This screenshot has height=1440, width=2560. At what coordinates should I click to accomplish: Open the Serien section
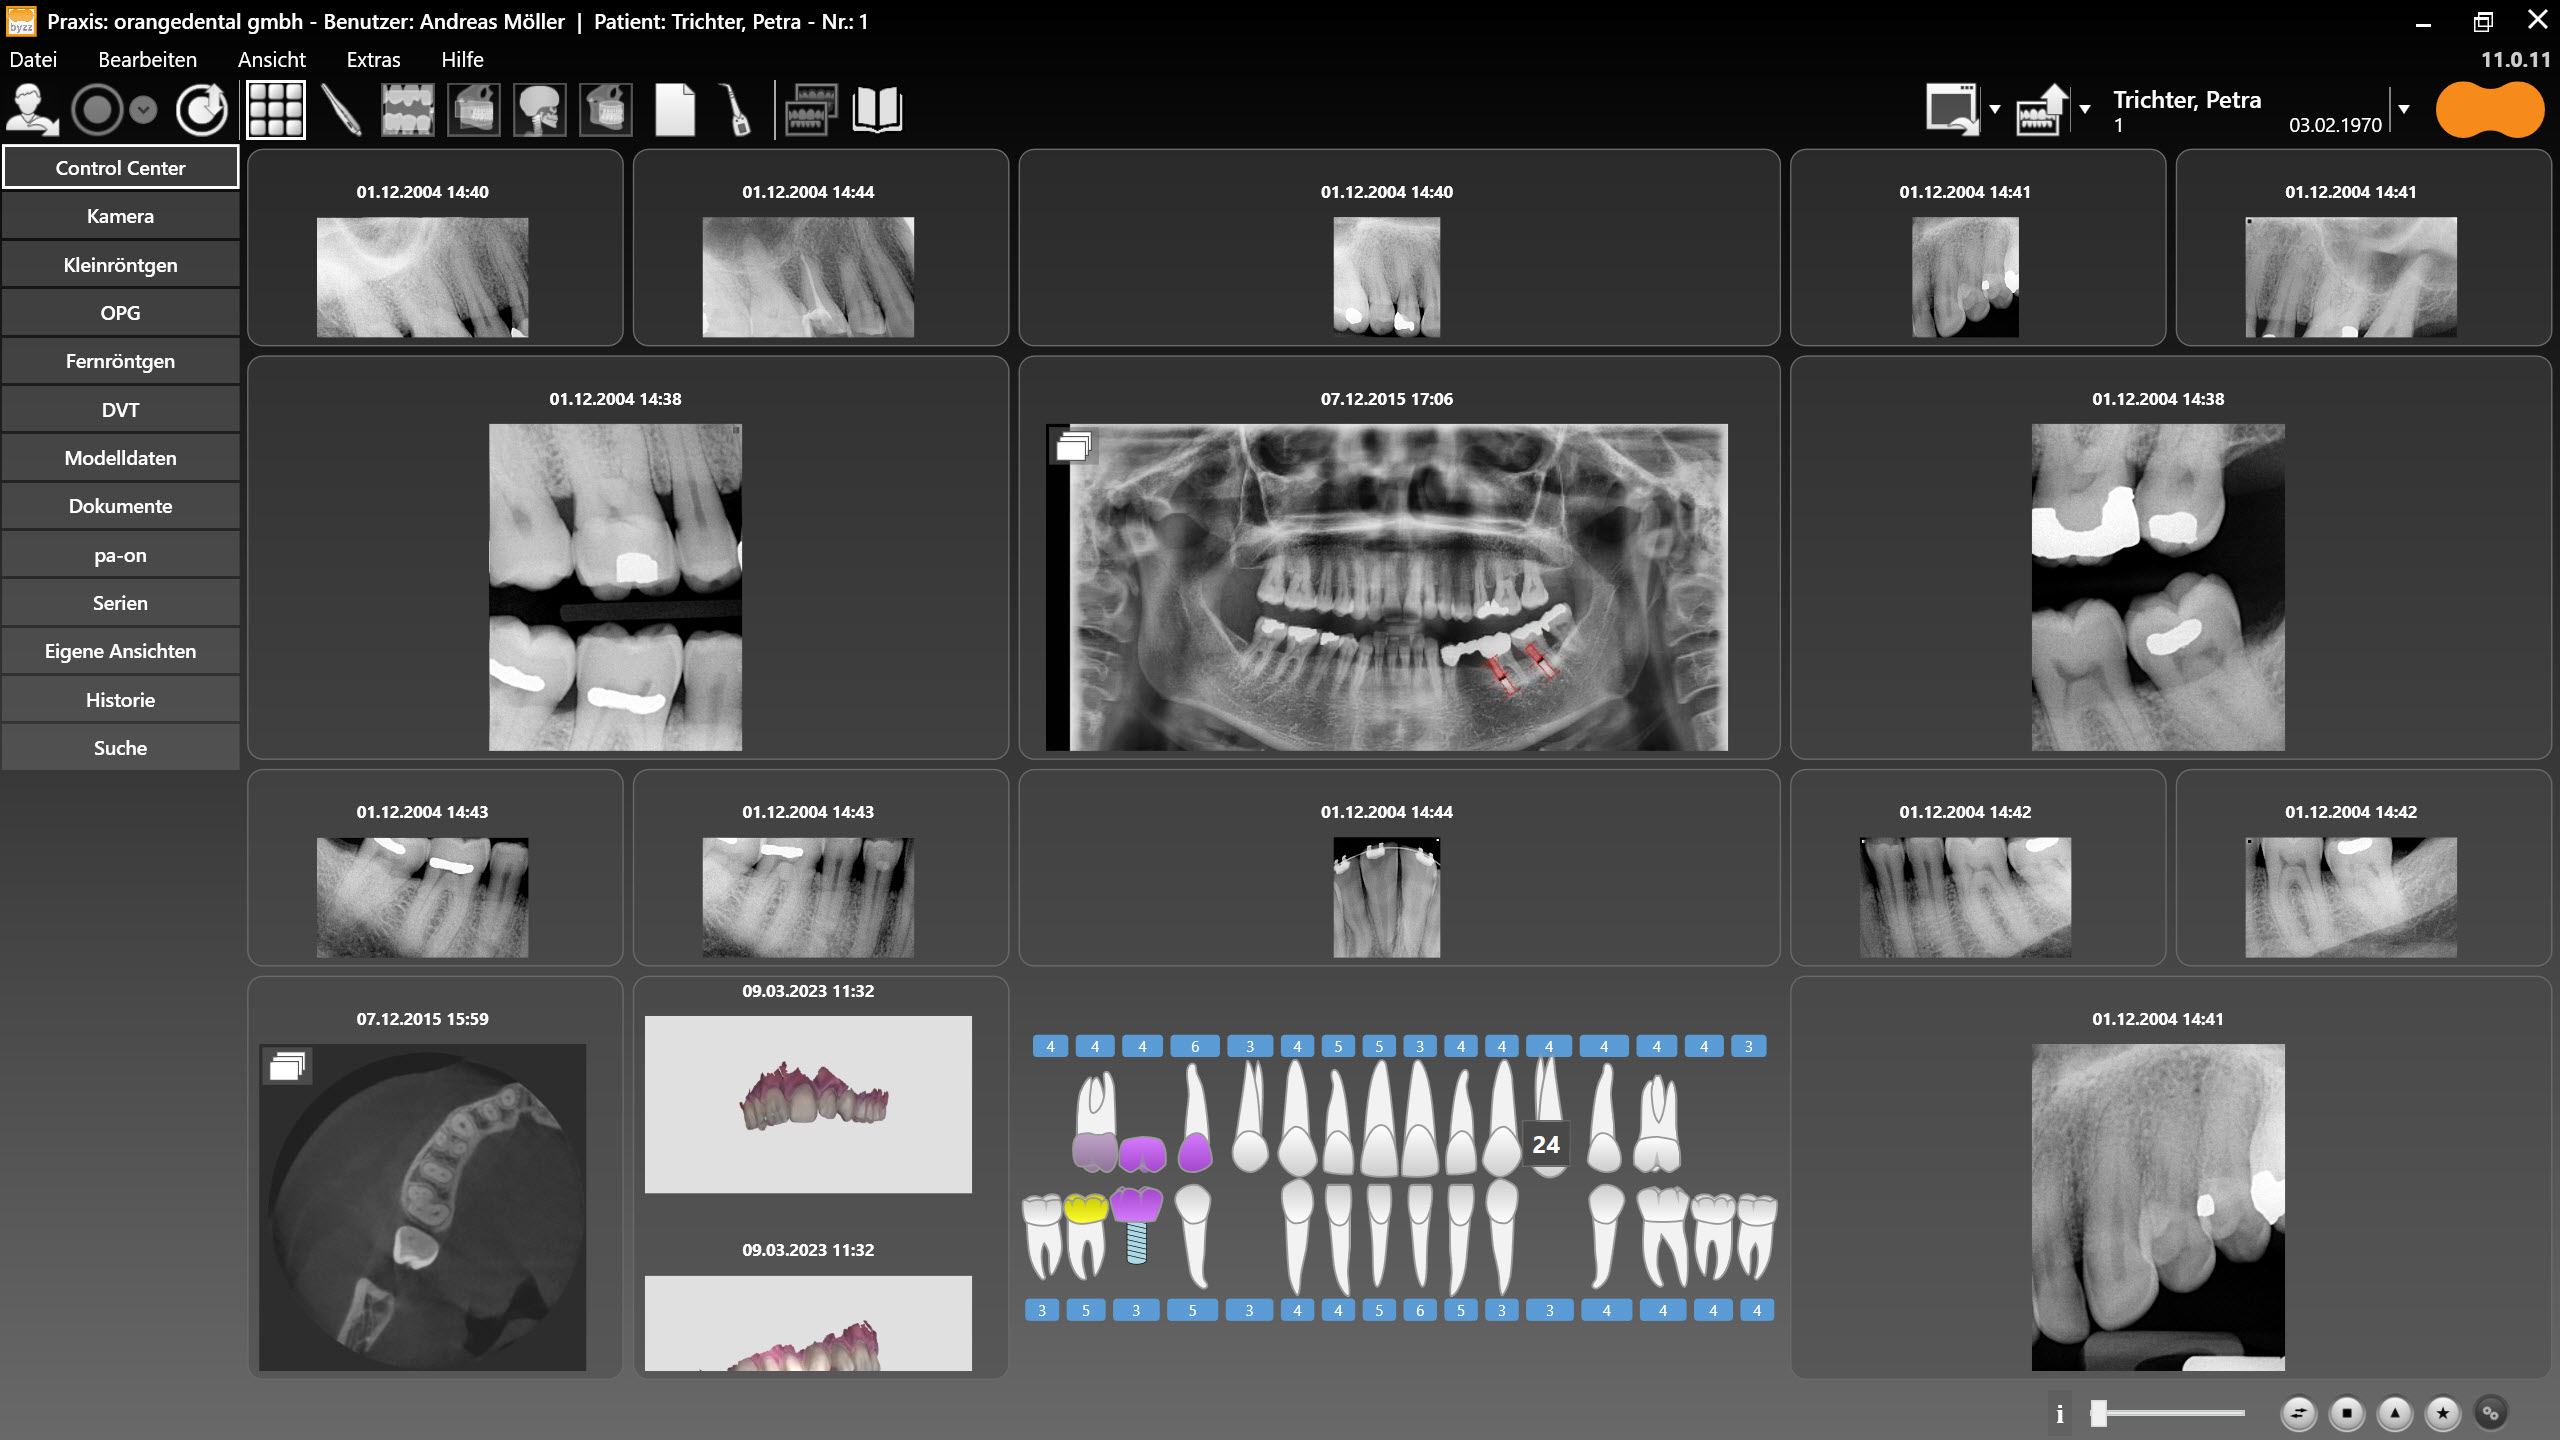pos(120,603)
